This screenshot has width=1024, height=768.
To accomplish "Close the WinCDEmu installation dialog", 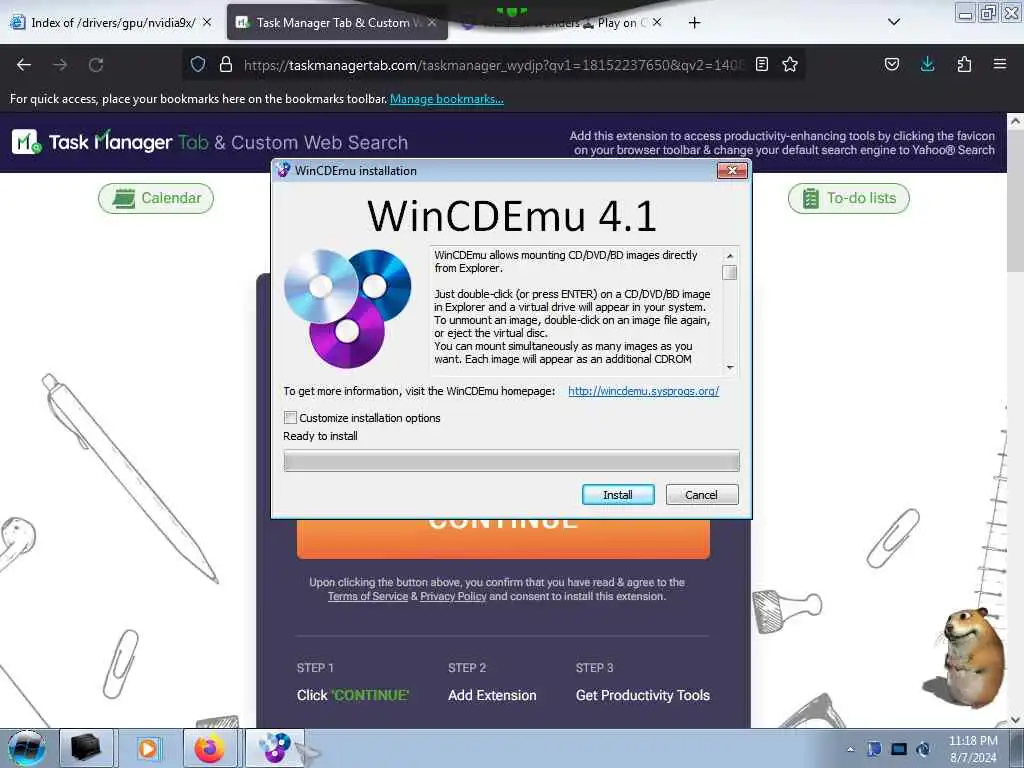I will click(732, 170).
